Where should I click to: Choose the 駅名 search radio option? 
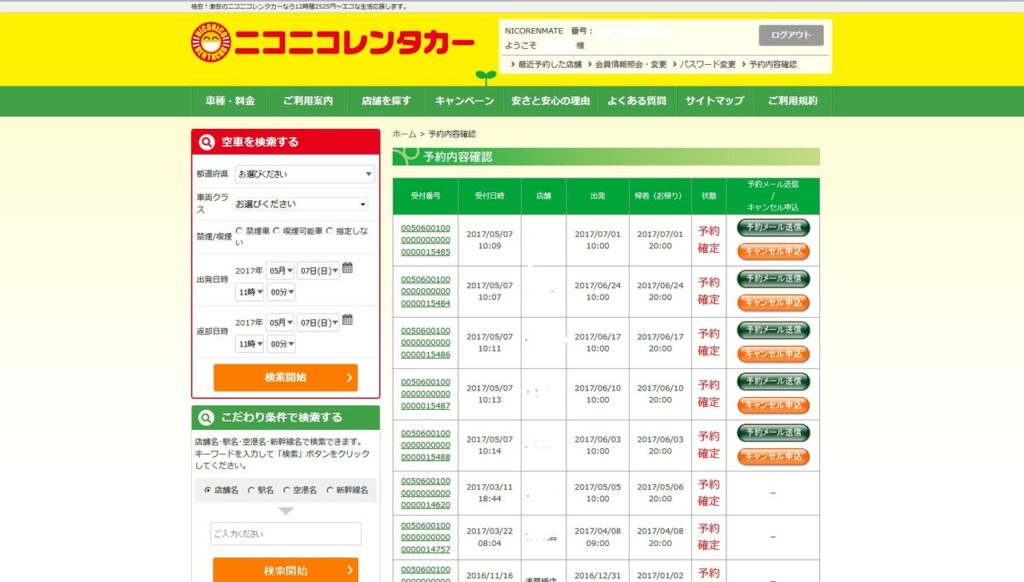click(249, 490)
